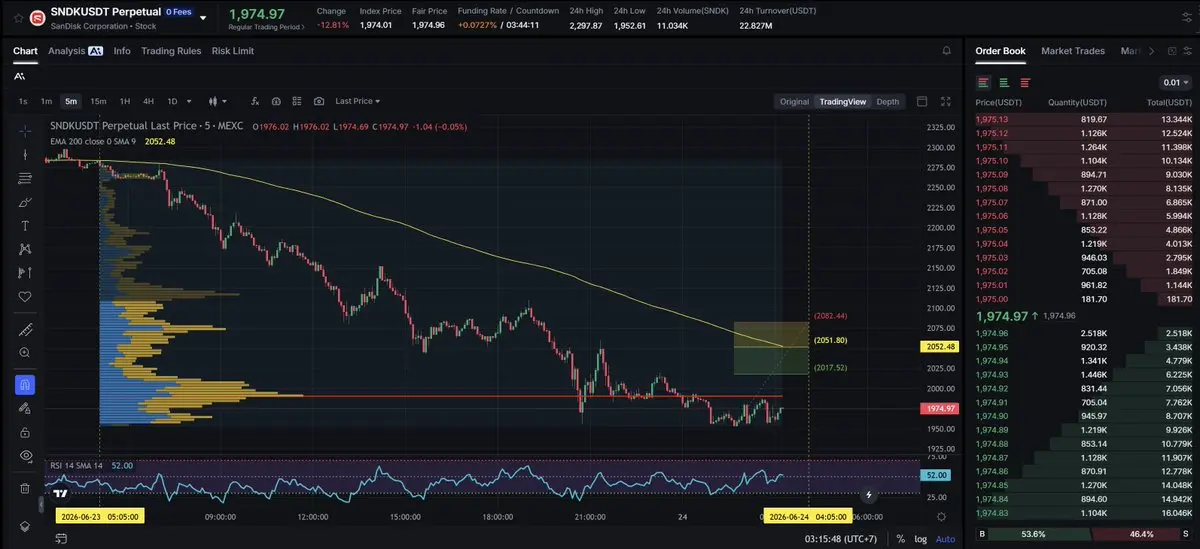Open the price alert bell icon
1200x549 pixels.
point(946,50)
